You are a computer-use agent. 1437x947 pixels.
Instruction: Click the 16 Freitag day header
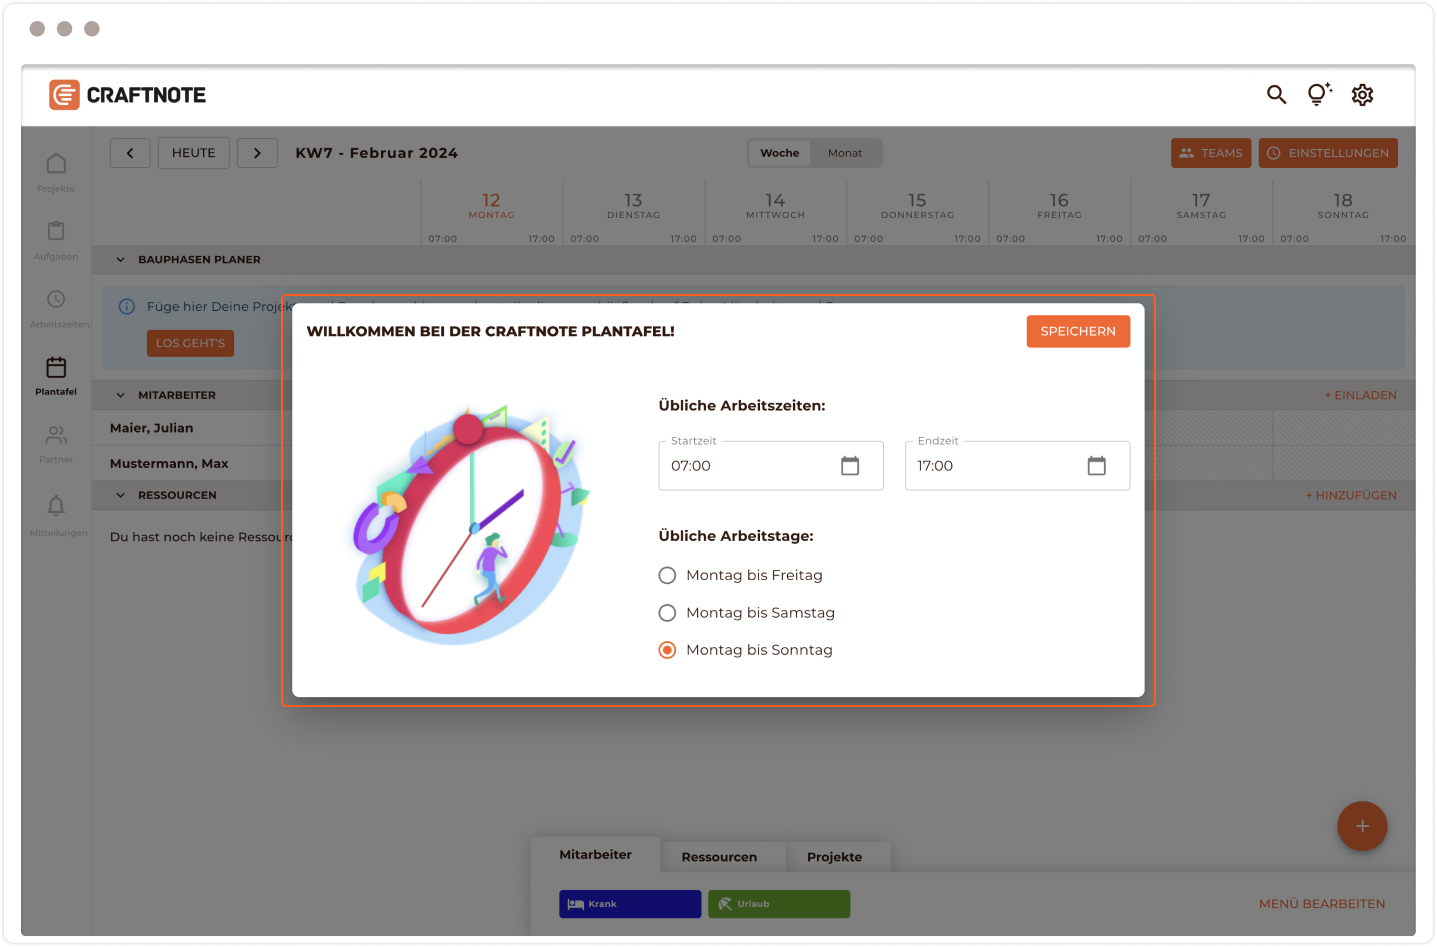(1059, 206)
